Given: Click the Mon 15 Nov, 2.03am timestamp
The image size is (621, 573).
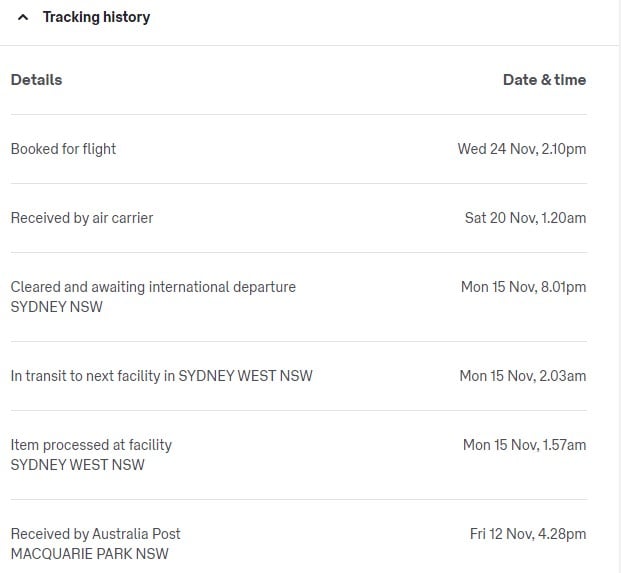Looking at the screenshot, I should click(x=522, y=376).
